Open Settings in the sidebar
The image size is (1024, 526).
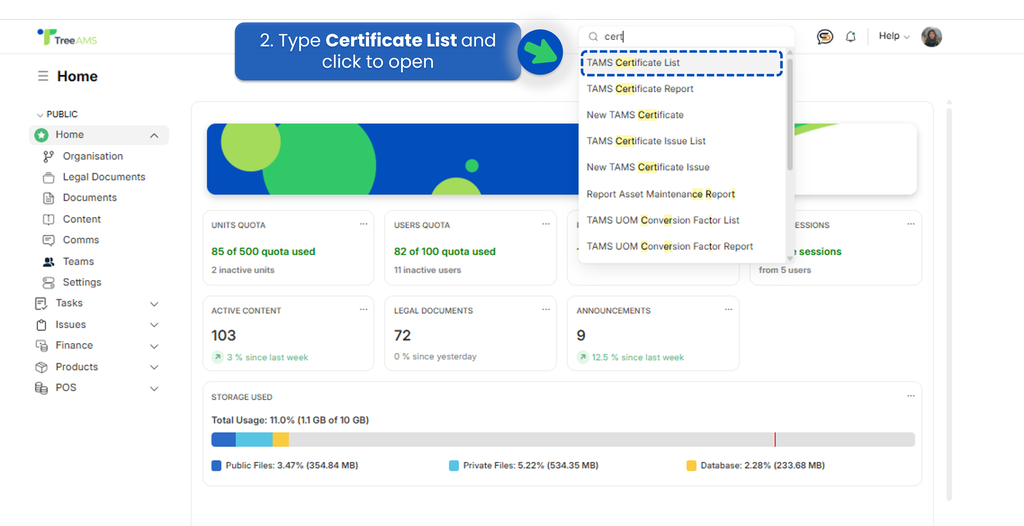coord(82,282)
